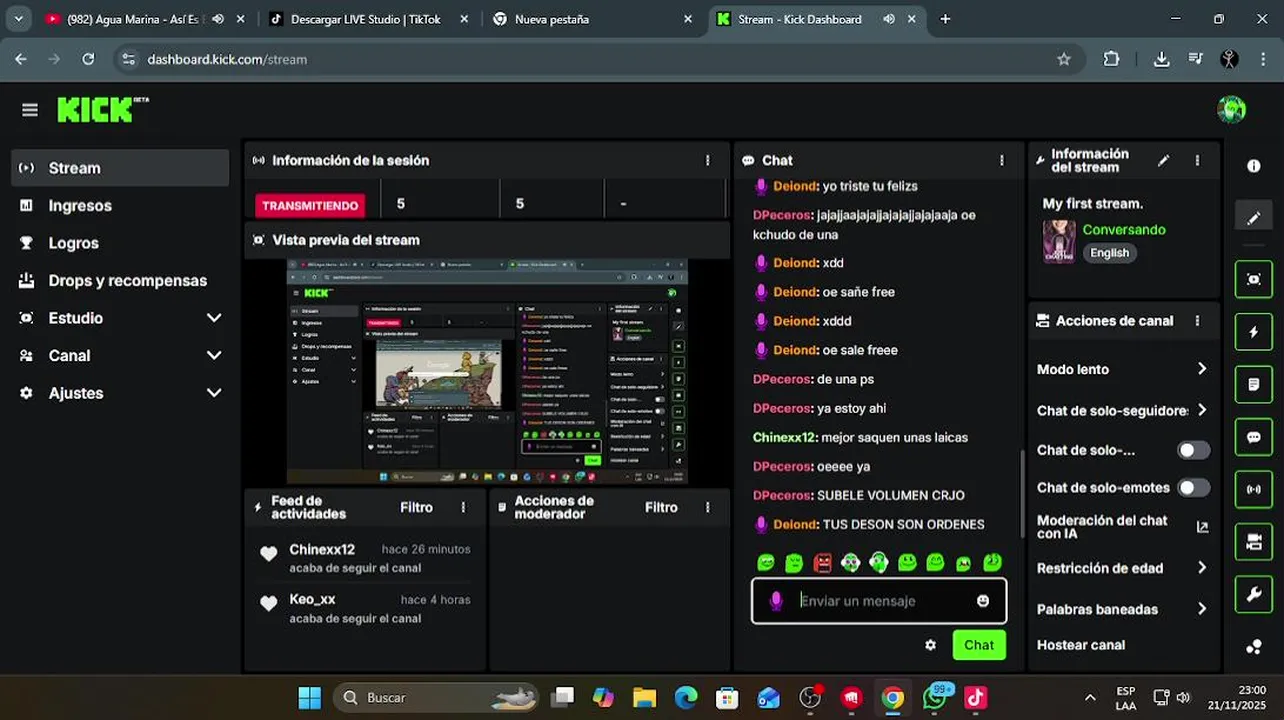Click the stream preview icon in right toolbar
This screenshot has height=720, width=1284.
(x=1254, y=279)
